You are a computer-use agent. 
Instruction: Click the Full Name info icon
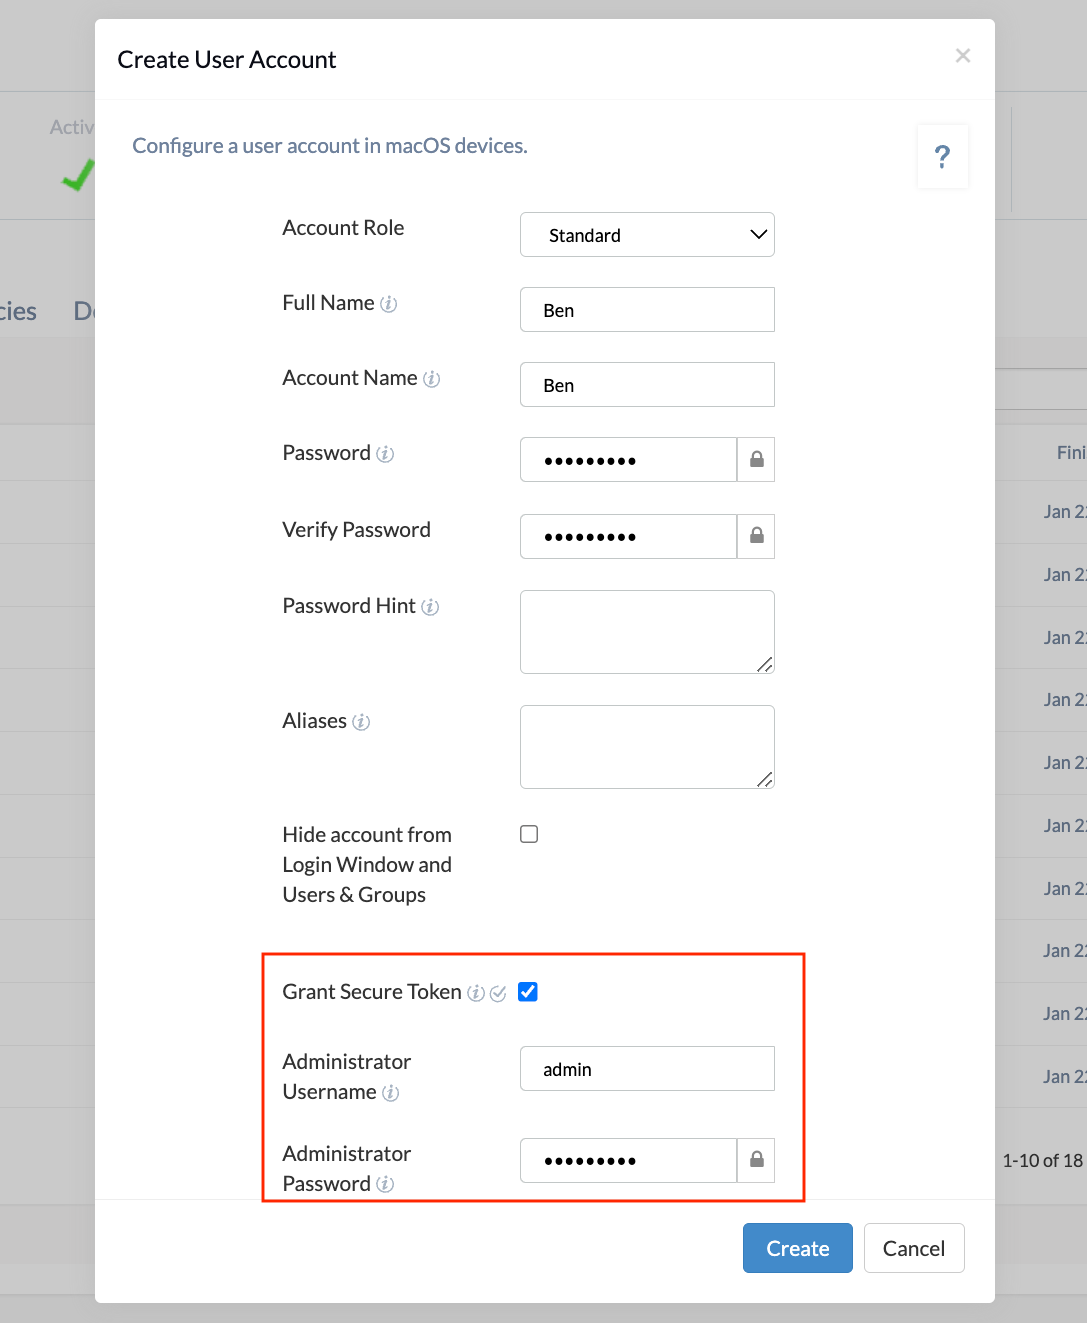tap(389, 304)
